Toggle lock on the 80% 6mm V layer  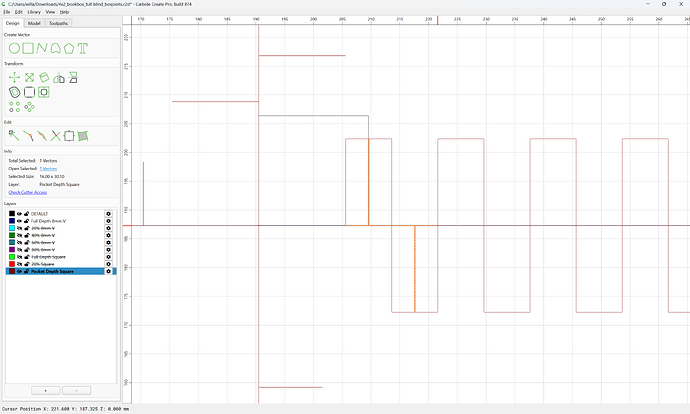(26, 250)
